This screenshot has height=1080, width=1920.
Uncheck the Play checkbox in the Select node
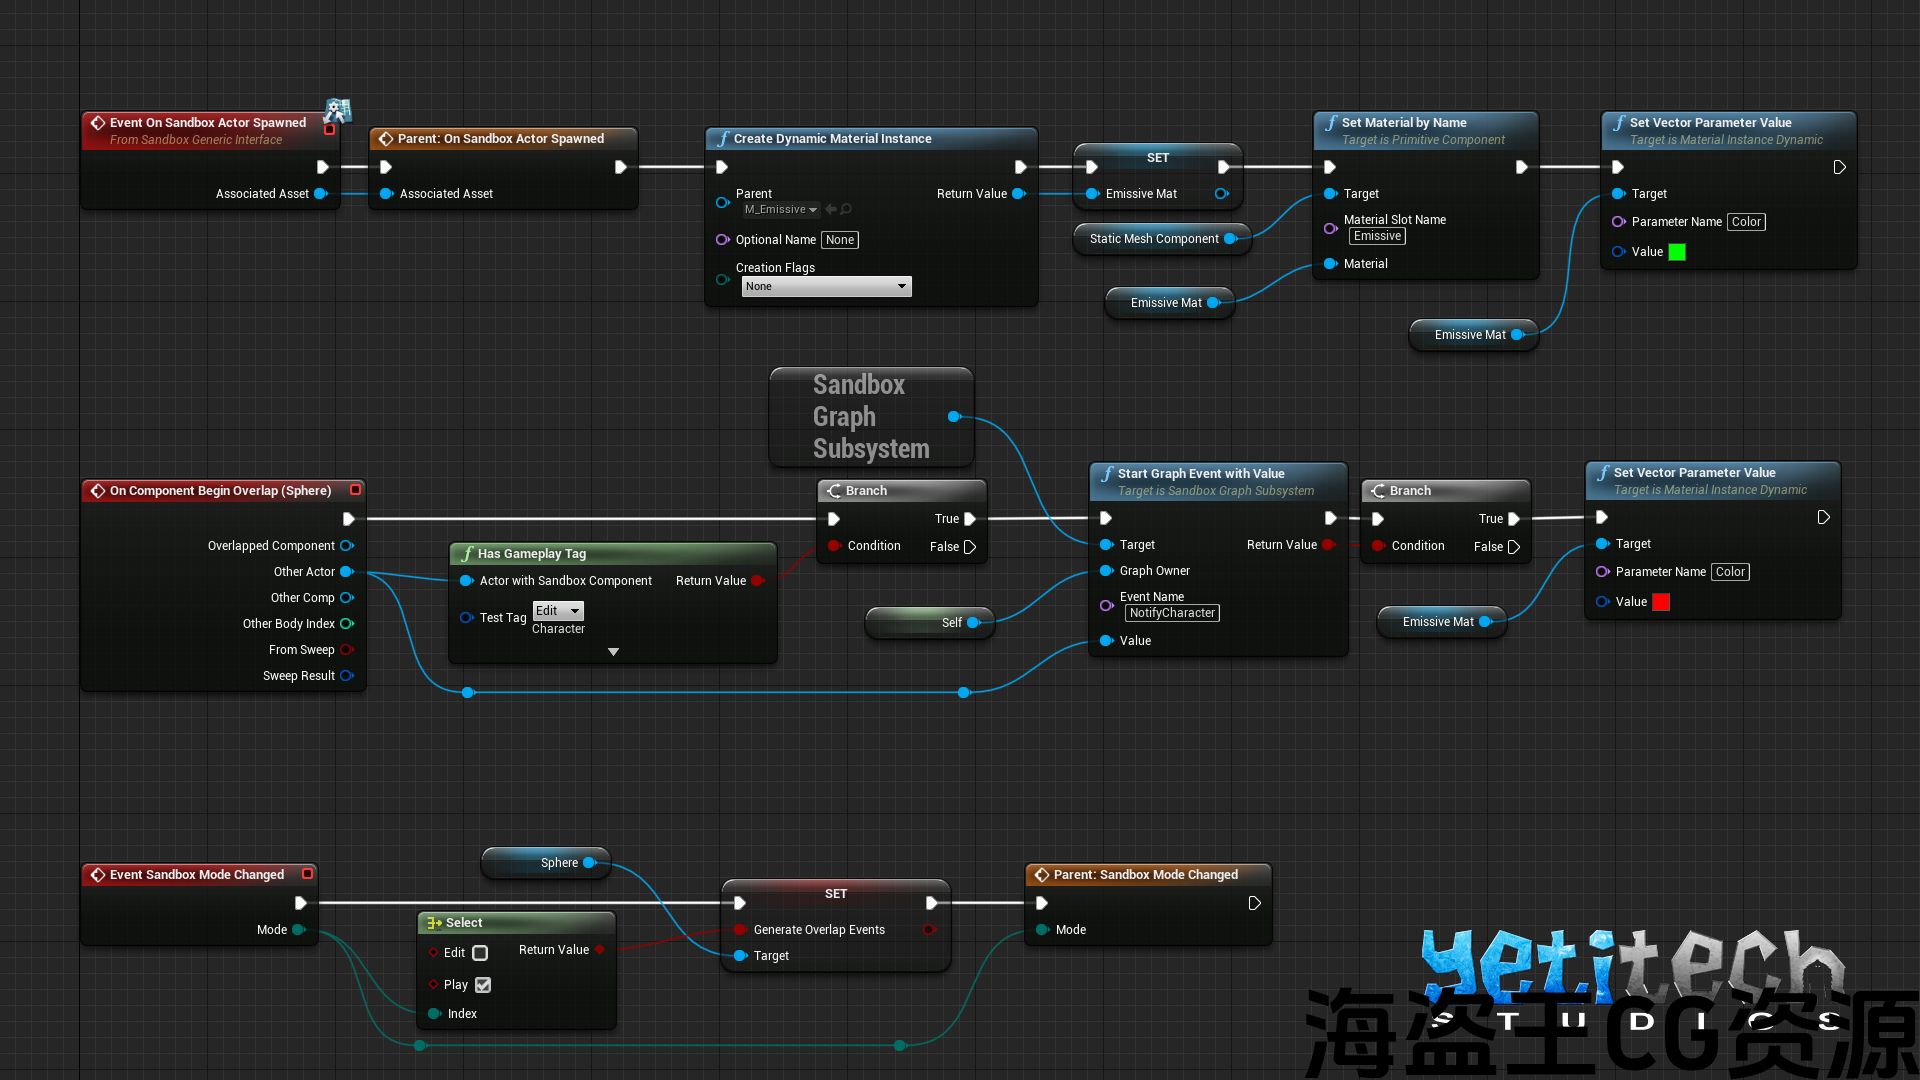pos(483,985)
